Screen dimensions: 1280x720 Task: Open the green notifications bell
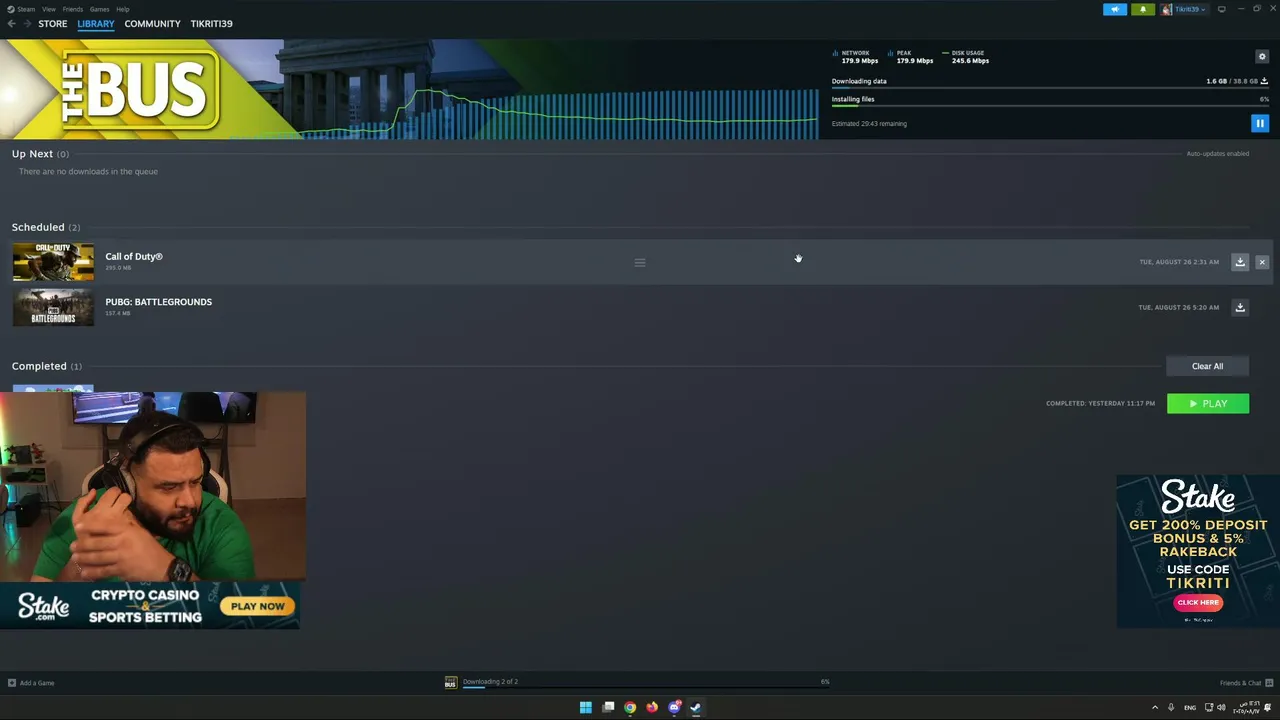point(1143,9)
